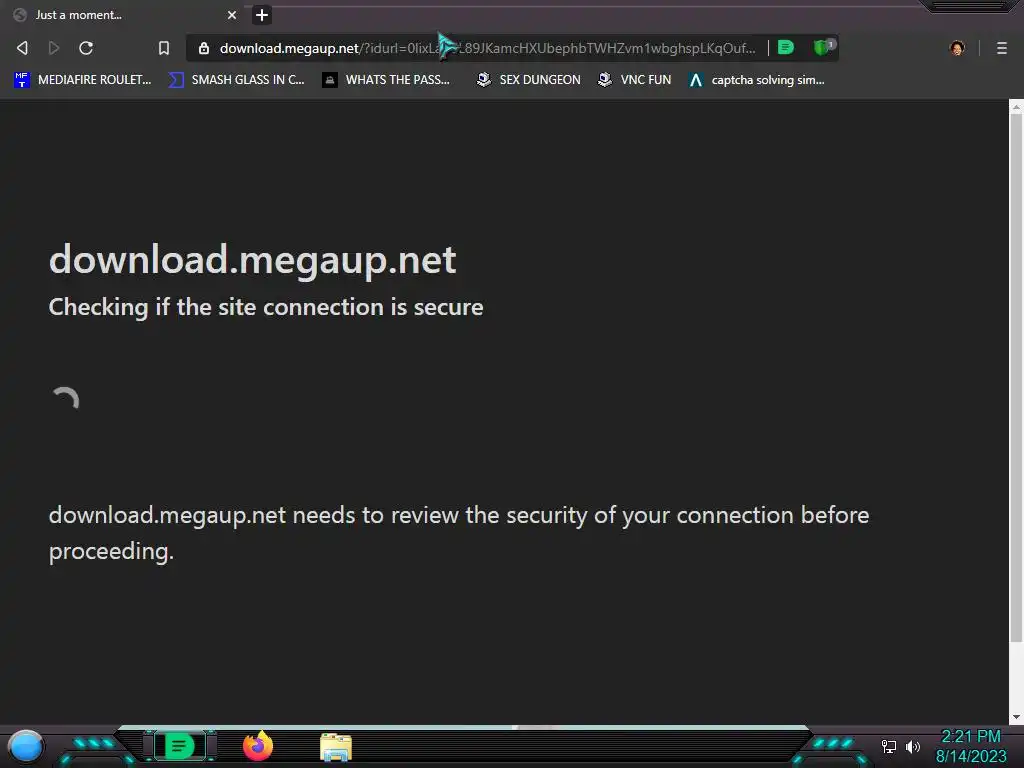Image resolution: width=1024 pixels, height=768 pixels.
Task: Open SEX DUNGEON bookmark
Action: (x=528, y=80)
